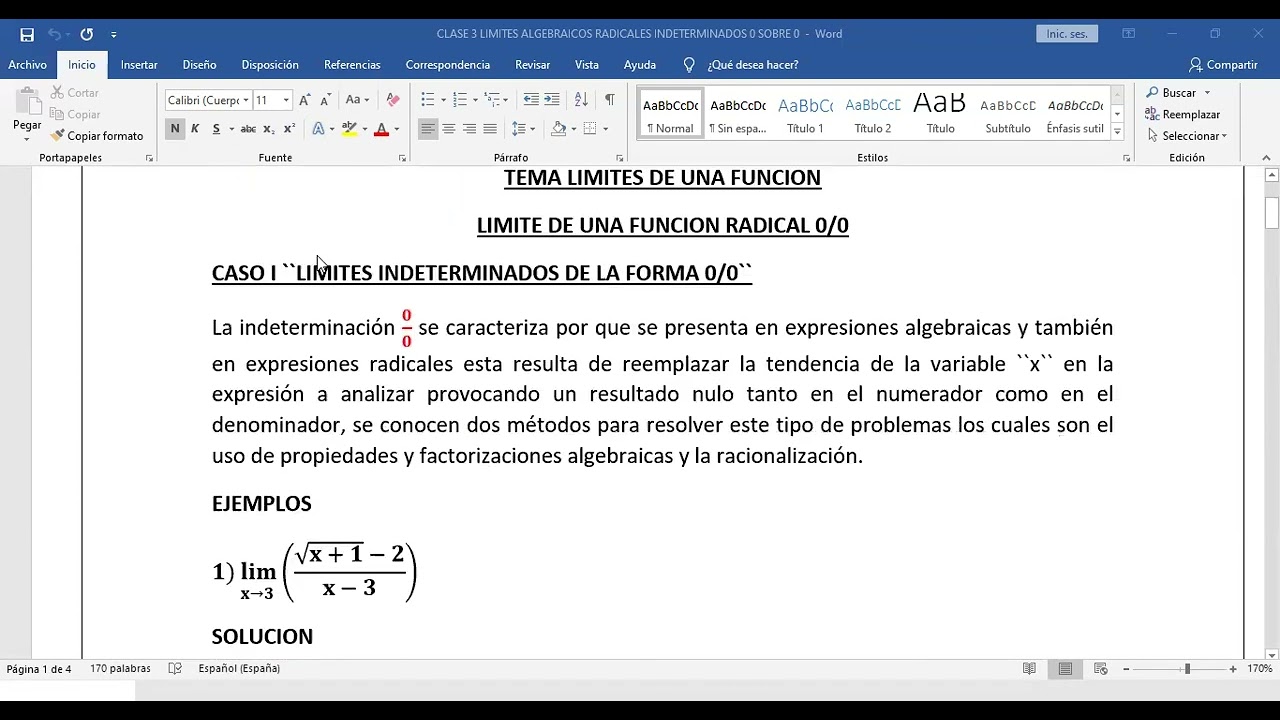This screenshot has height=720, width=1280.
Task: Open Customize Quick Access Toolbar arrow
Action: [x=114, y=34]
